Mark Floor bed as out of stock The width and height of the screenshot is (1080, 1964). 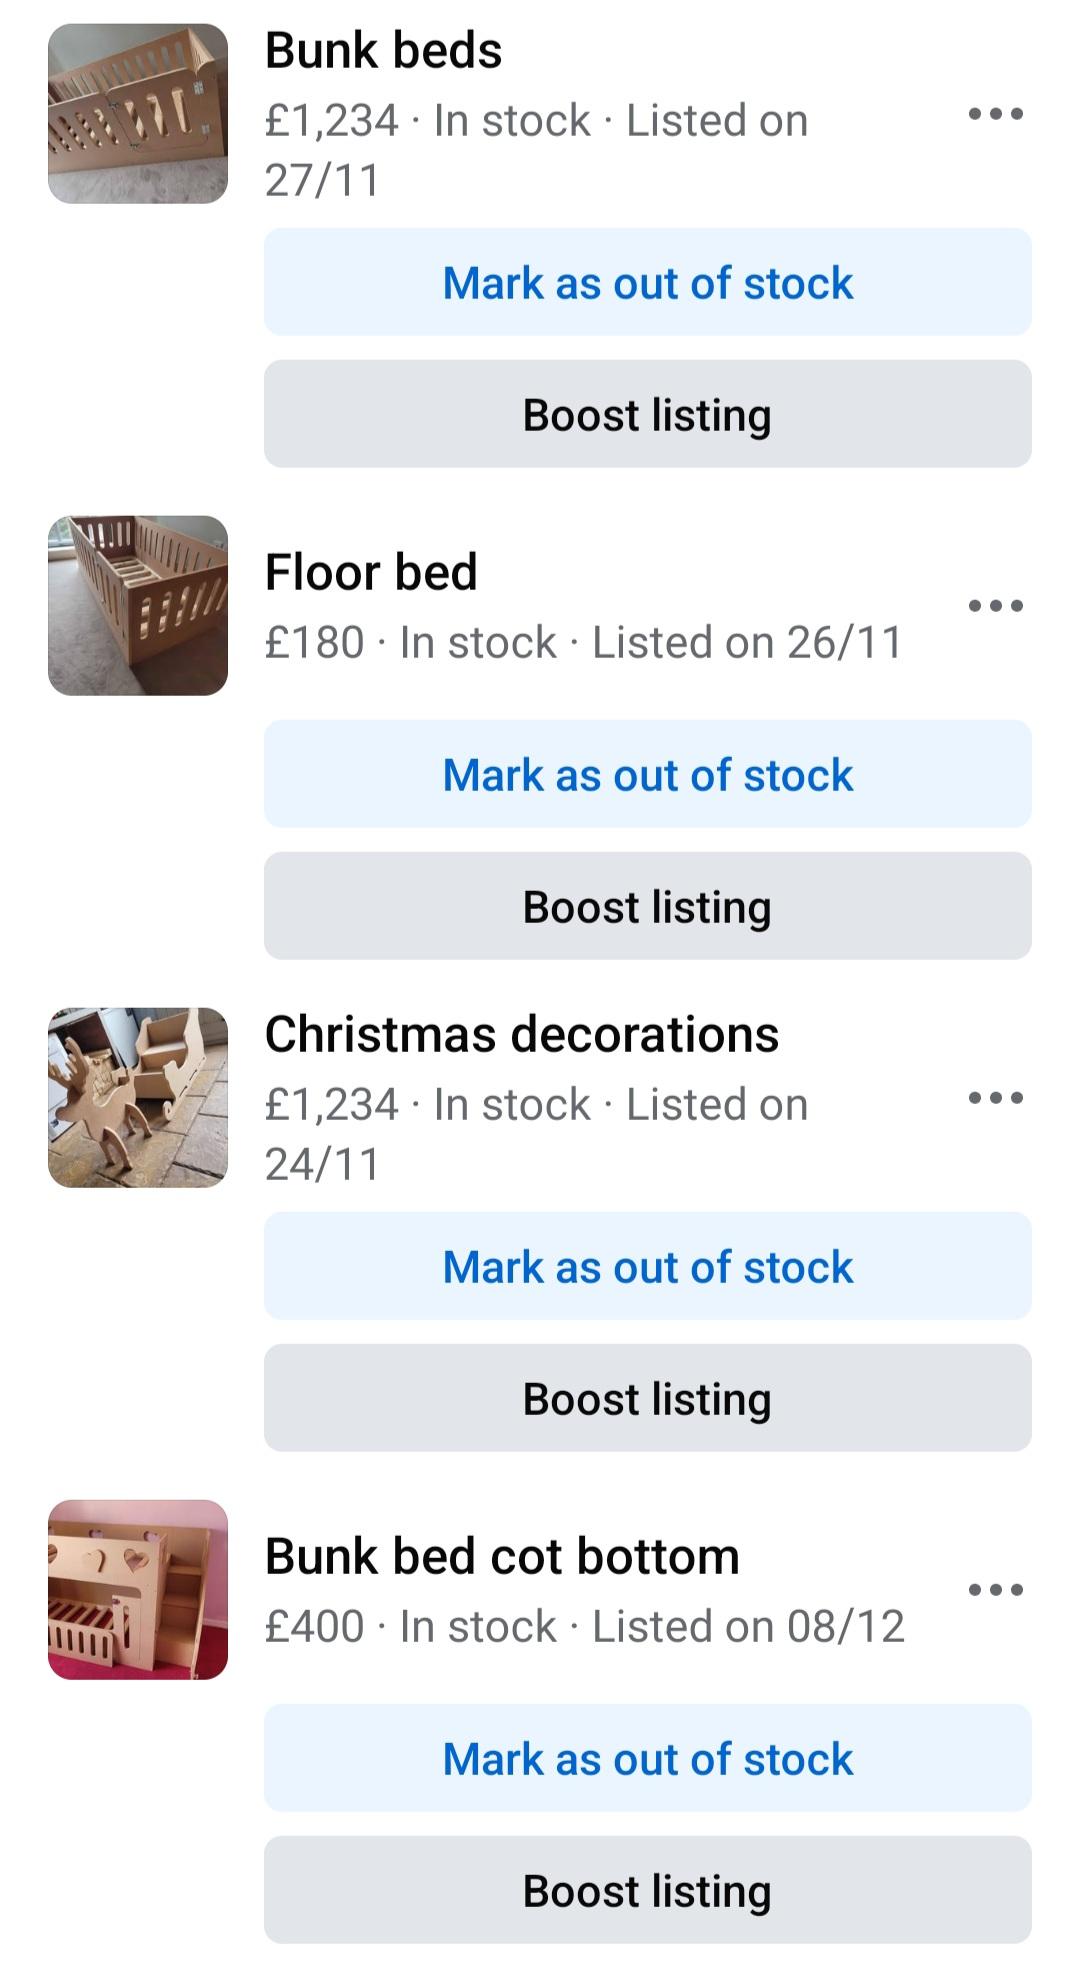tap(647, 775)
